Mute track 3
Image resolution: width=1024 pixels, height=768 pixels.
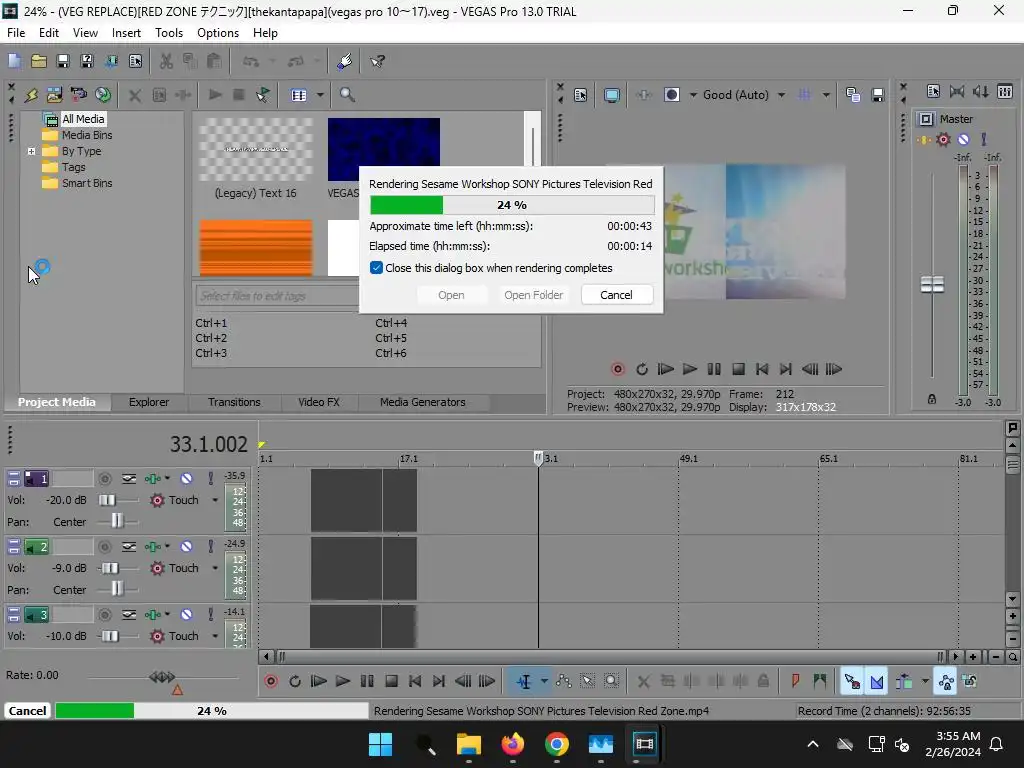186,615
